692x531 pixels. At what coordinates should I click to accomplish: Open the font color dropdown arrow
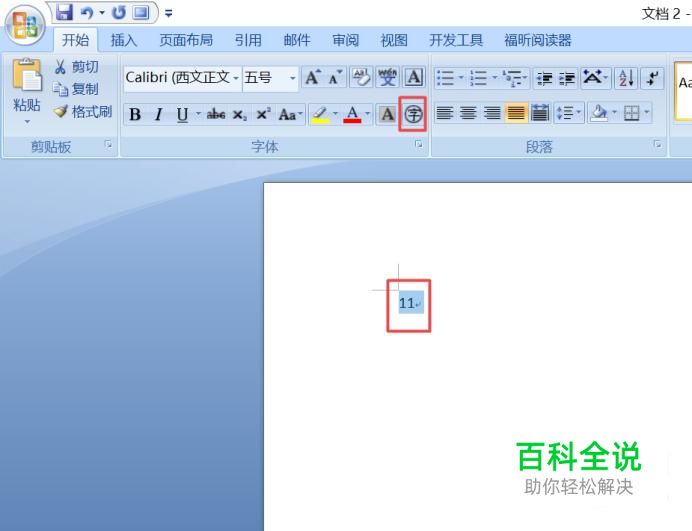tap(367, 114)
